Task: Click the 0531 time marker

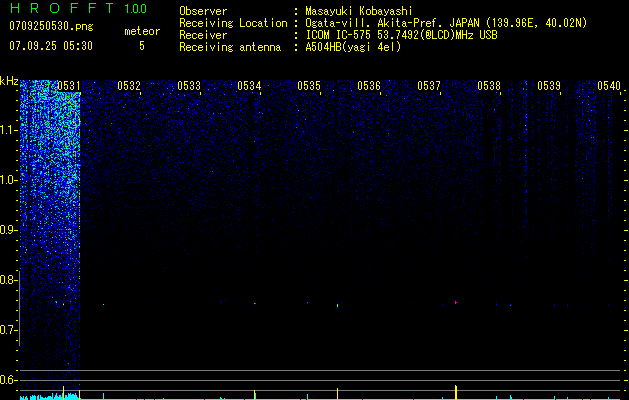Action: (69, 86)
